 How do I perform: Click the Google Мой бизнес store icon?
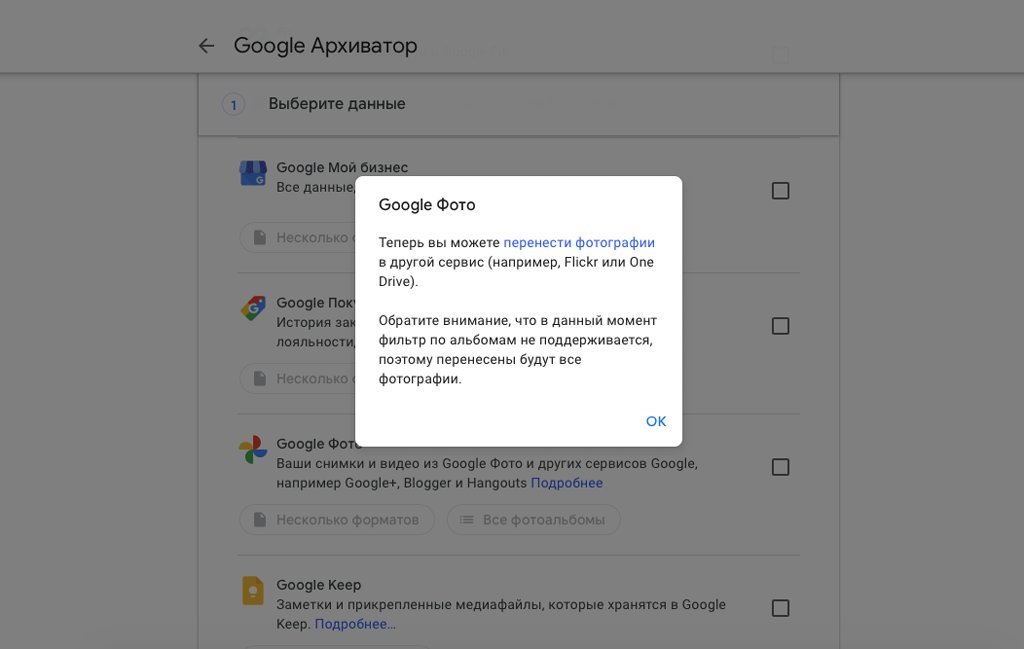[253, 173]
